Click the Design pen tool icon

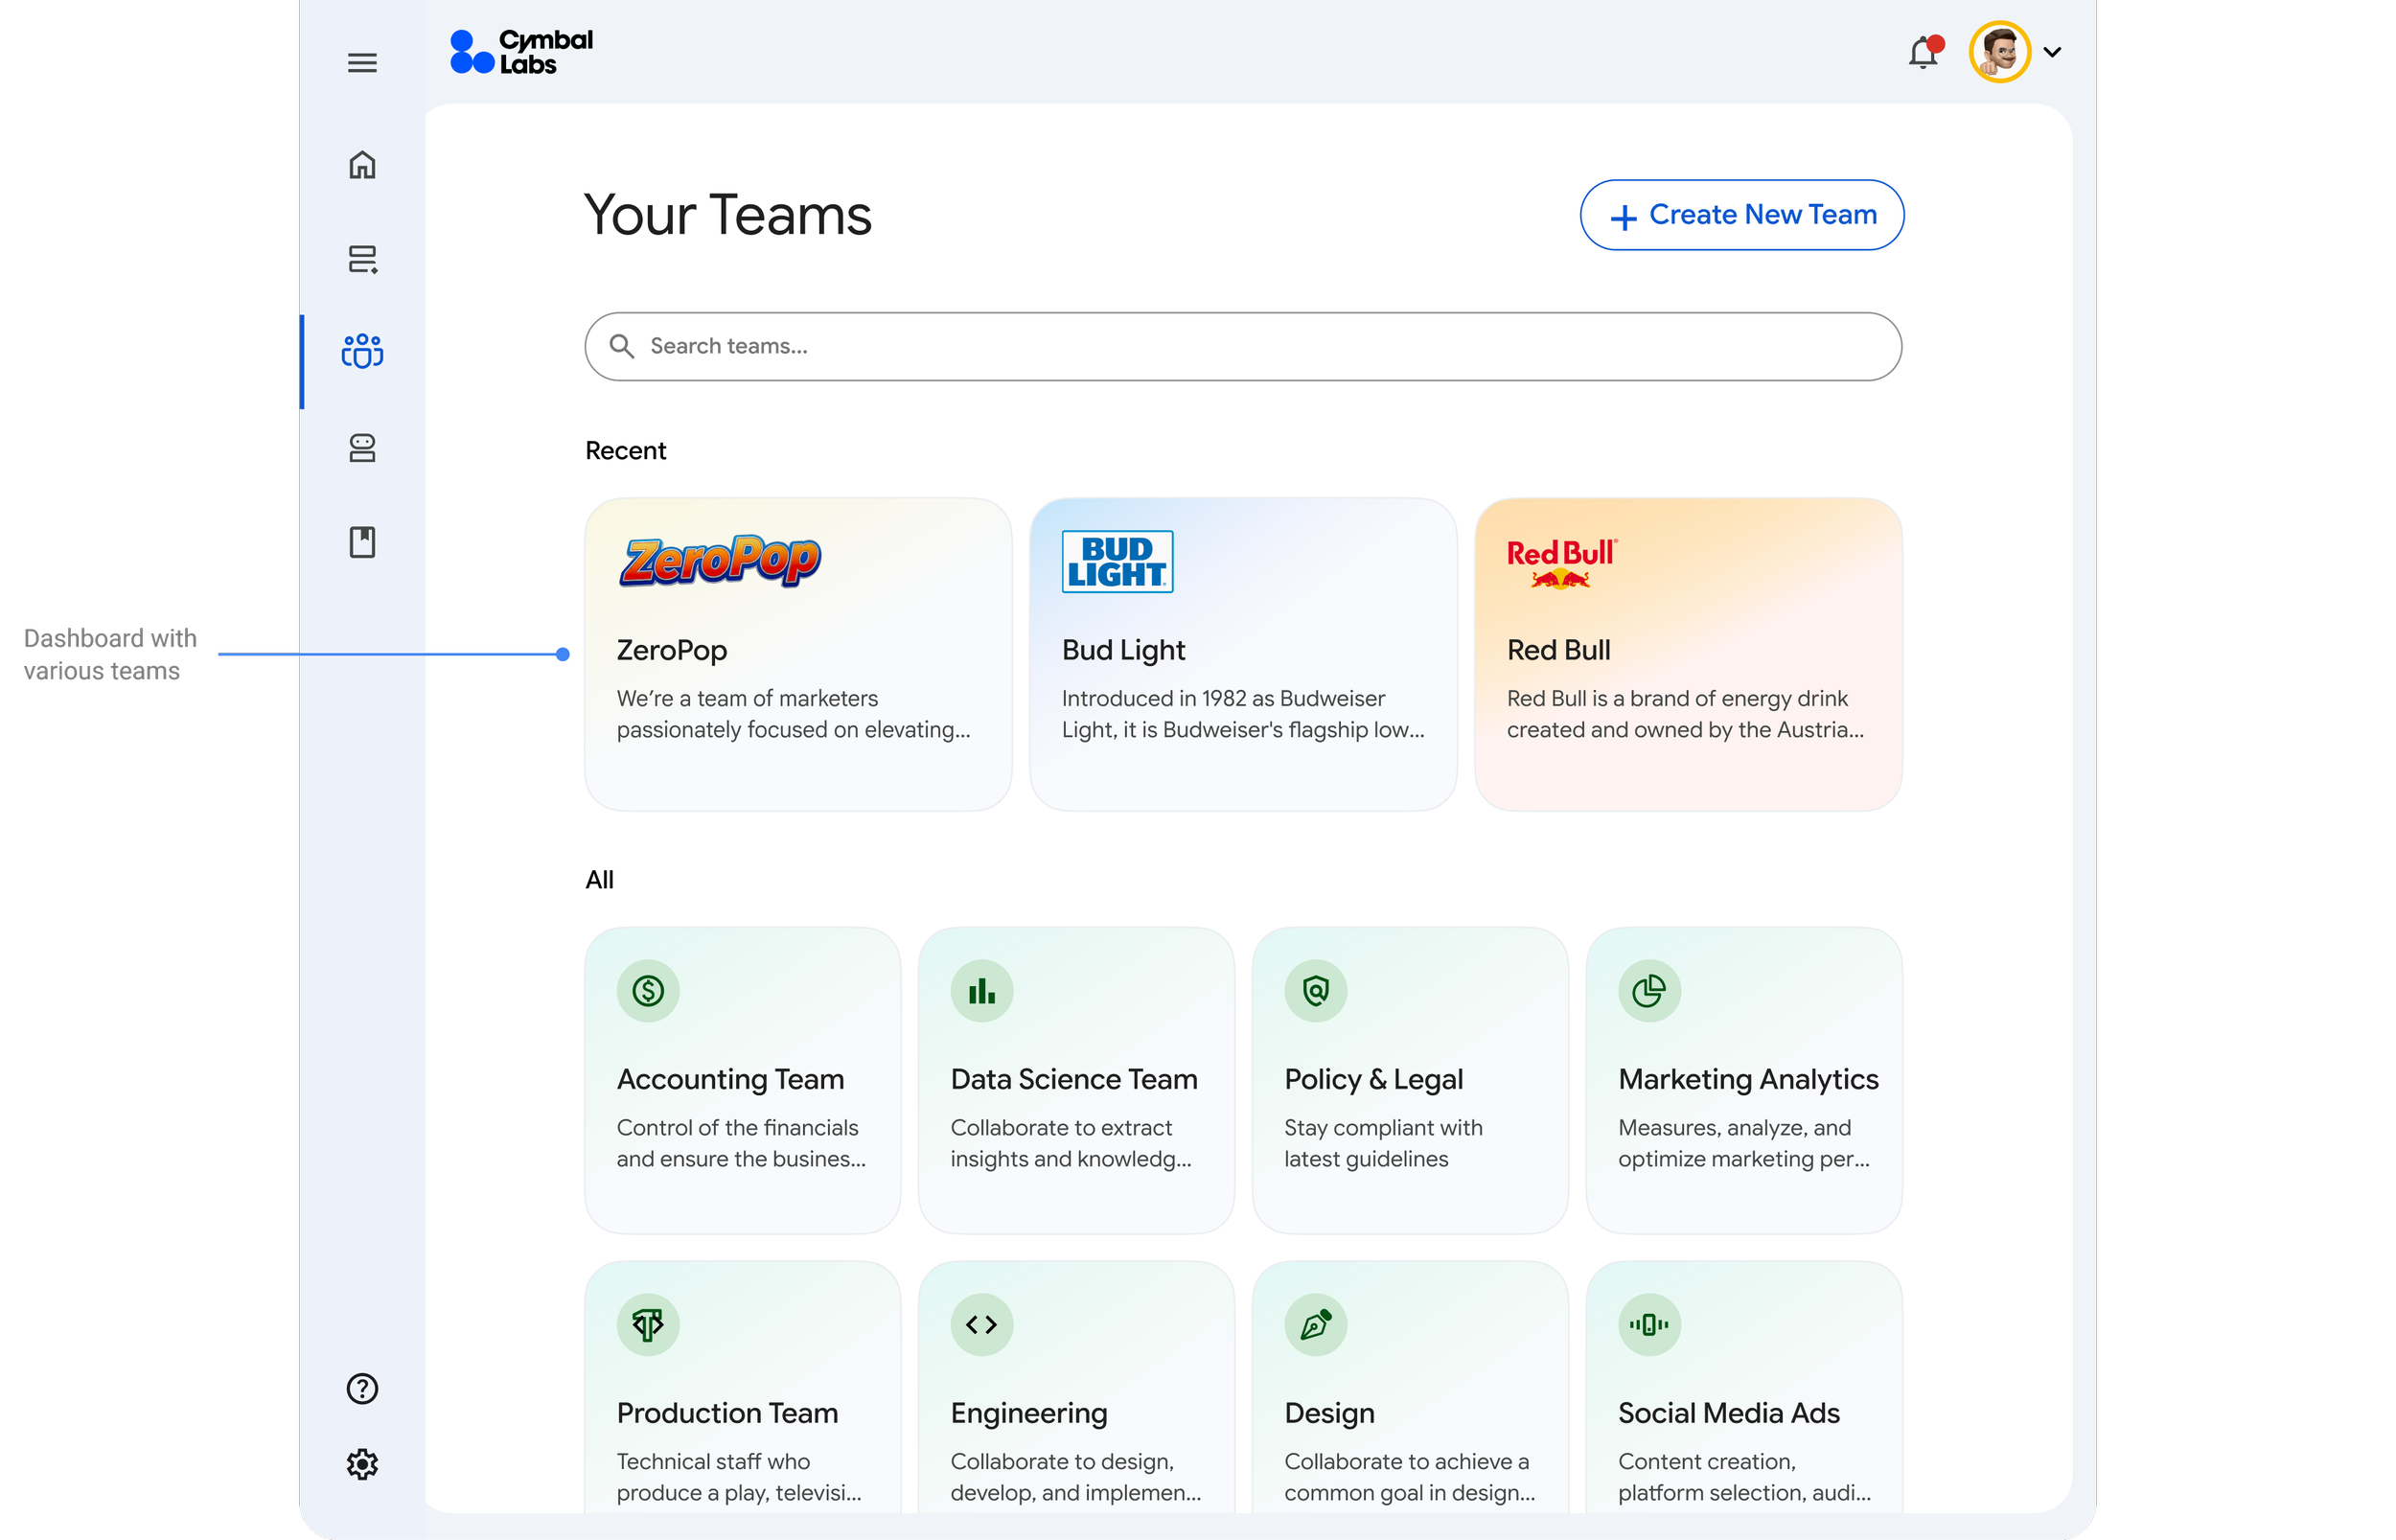point(1316,1325)
